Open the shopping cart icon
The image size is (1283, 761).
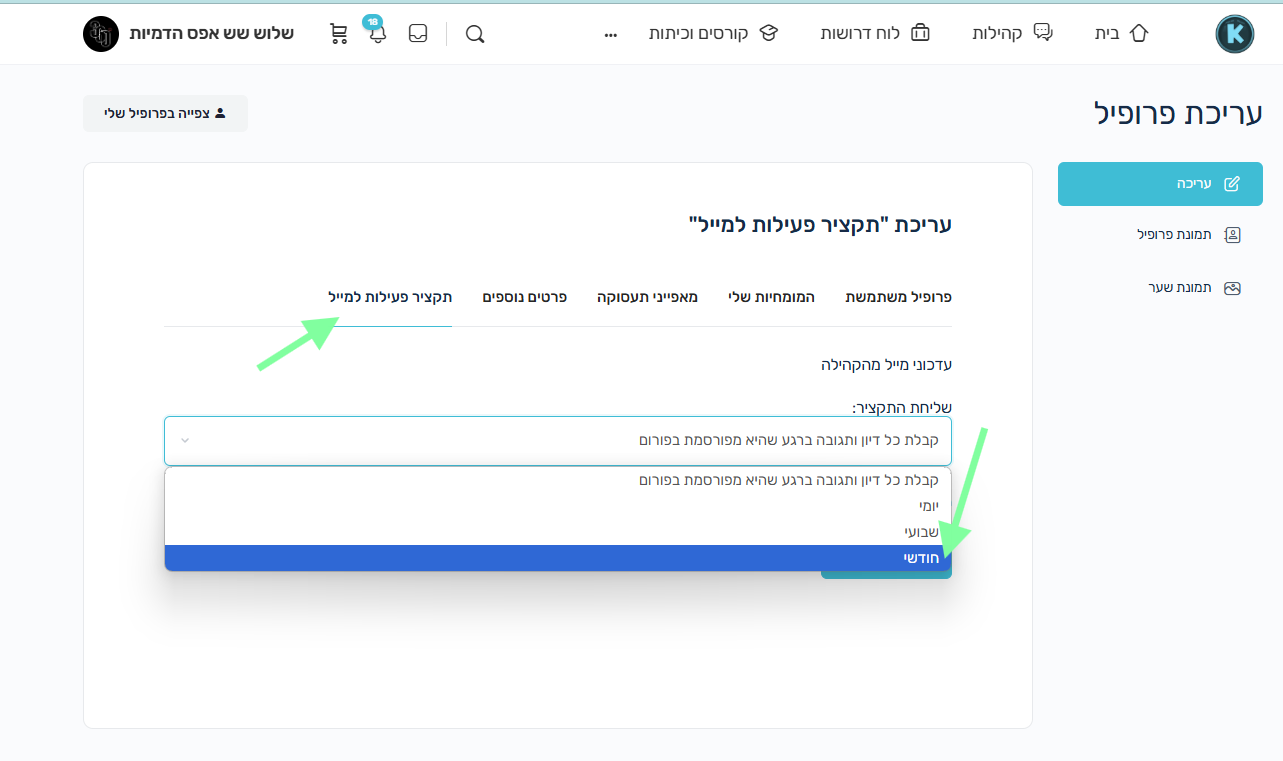coord(339,34)
